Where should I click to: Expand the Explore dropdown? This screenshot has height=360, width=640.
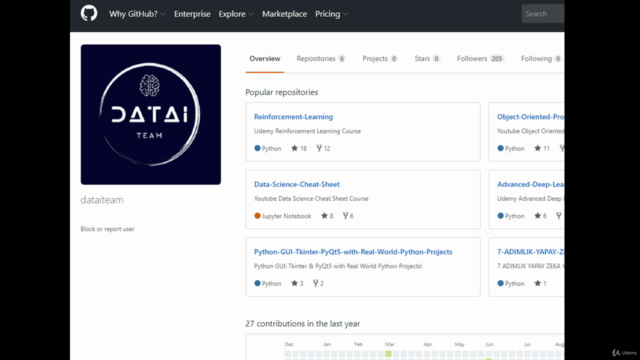tap(236, 14)
